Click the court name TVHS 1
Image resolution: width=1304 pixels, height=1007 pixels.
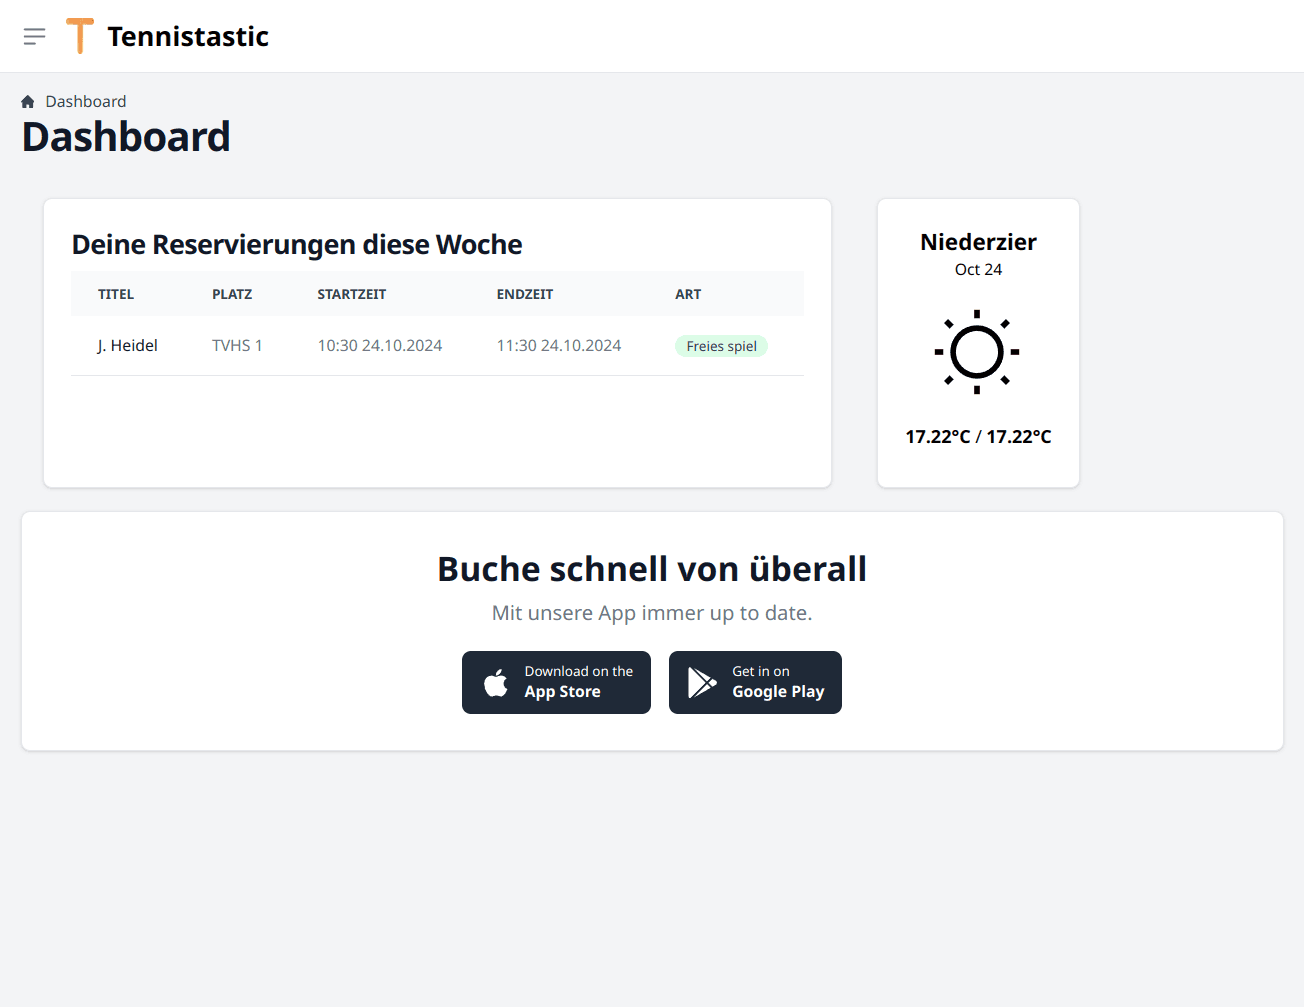(x=237, y=345)
